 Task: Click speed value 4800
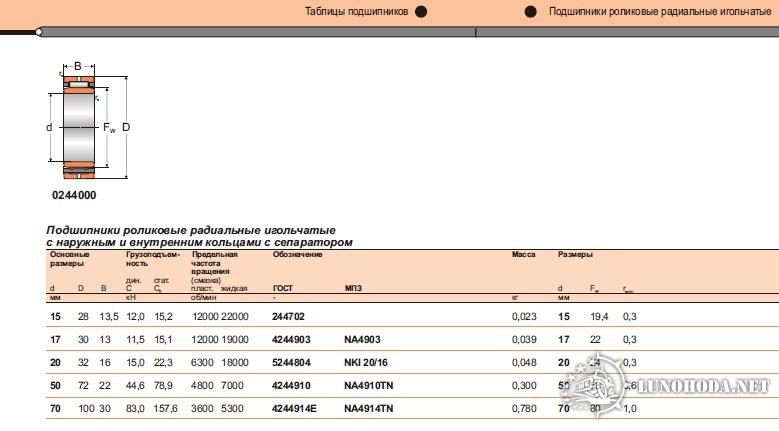[202, 385]
